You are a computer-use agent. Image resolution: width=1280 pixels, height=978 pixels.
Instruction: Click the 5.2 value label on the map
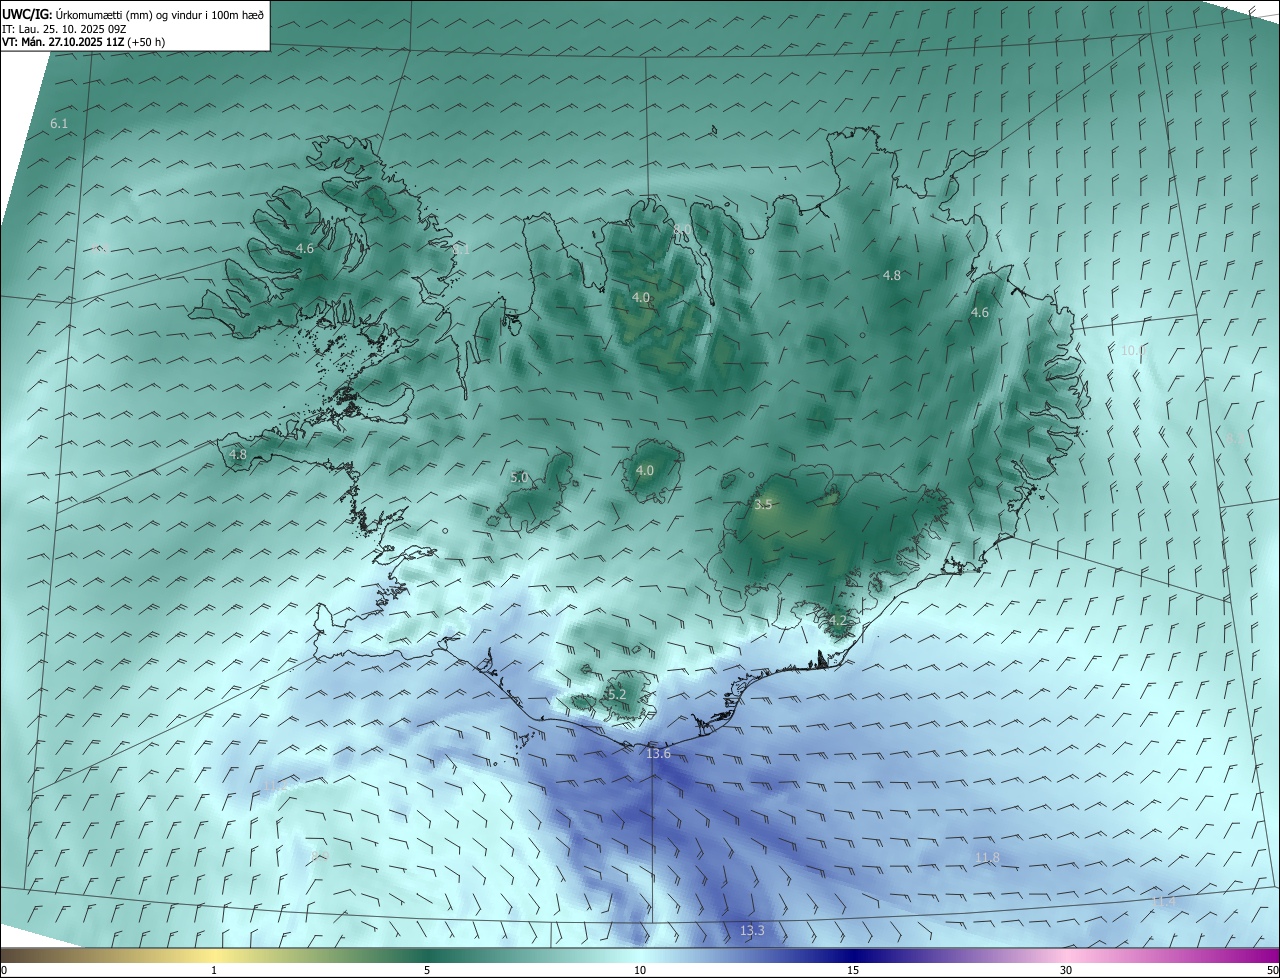616,694
